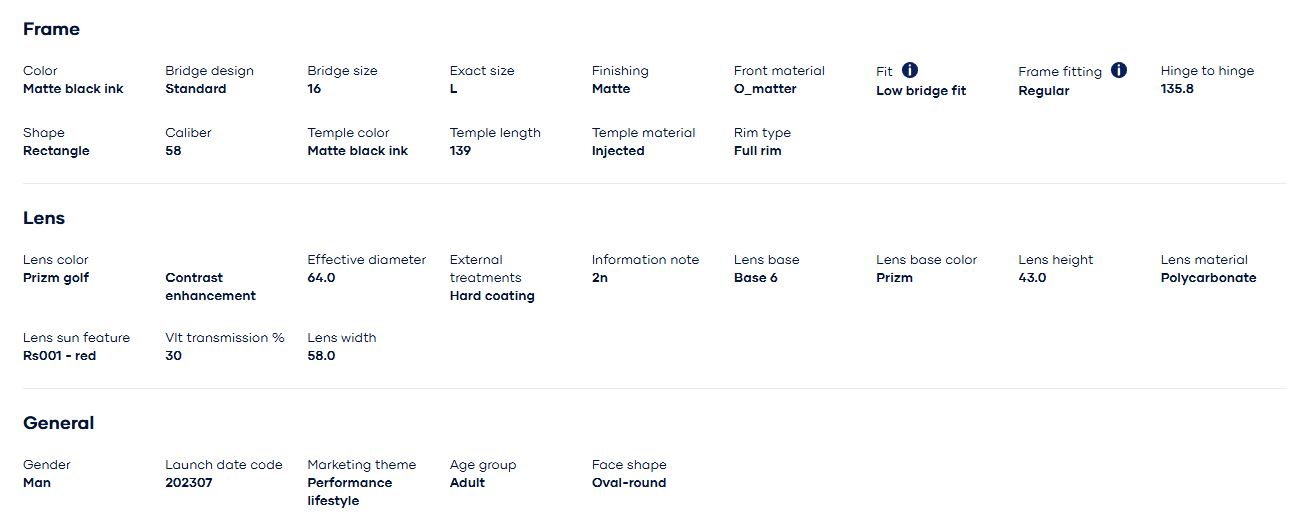Click the Performance lifestyle marketing theme
Image resolution: width=1308 pixels, height=525 pixels.
pyautogui.click(x=349, y=492)
